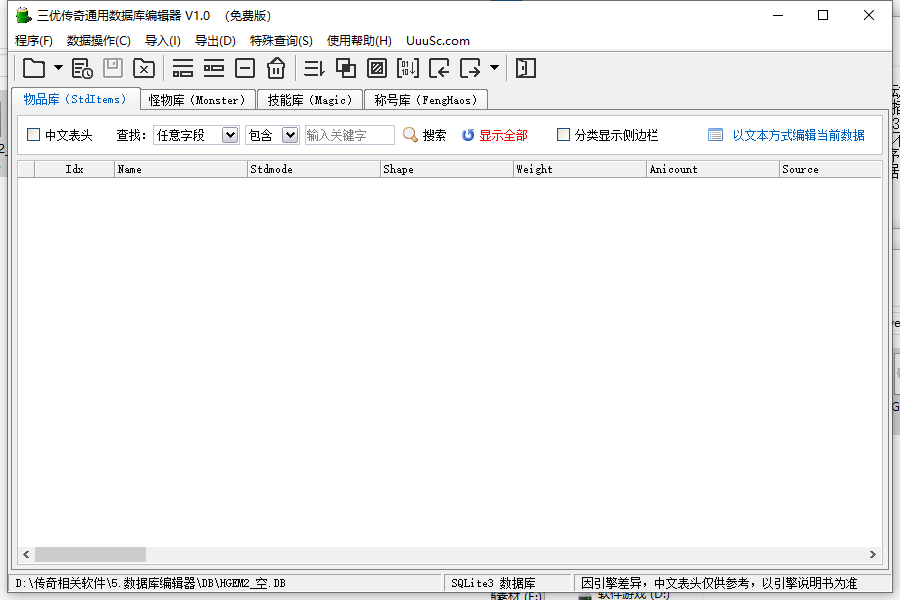Image resolution: width=900 pixels, height=600 pixels.
Task: Switch to the 怪物库 (Monster) tab
Action: coord(196,100)
